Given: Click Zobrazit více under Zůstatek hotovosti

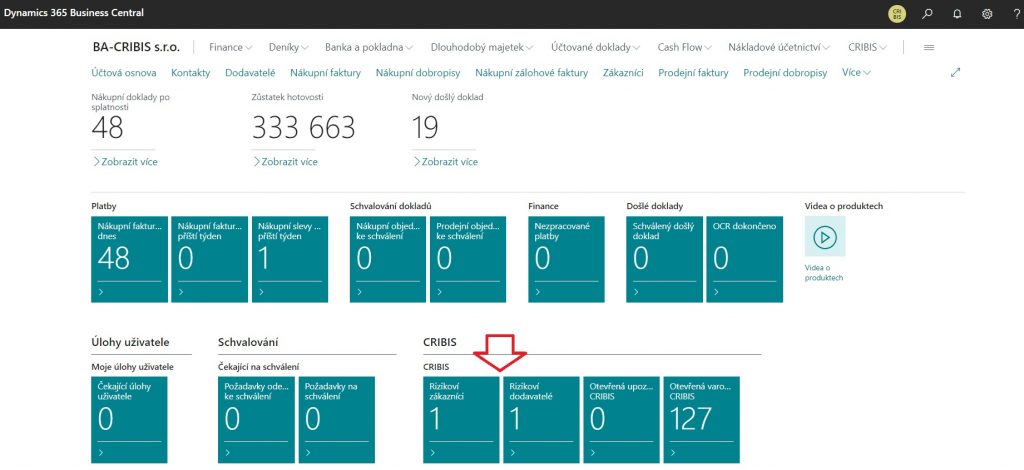Looking at the screenshot, I should (x=285, y=161).
